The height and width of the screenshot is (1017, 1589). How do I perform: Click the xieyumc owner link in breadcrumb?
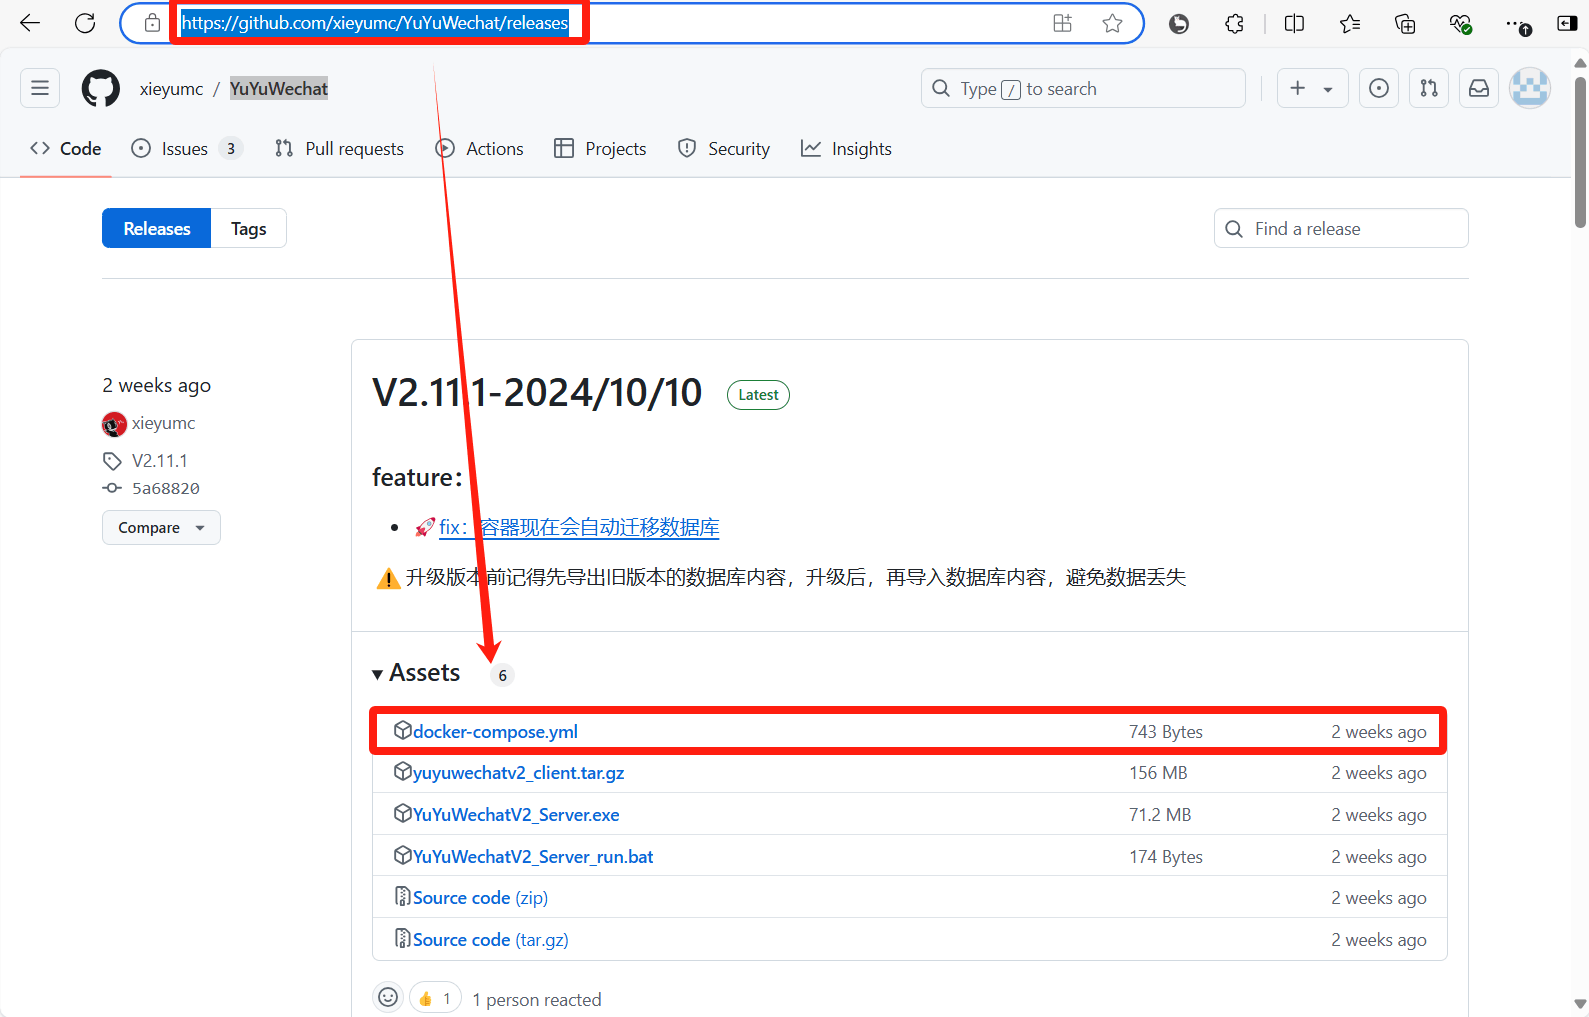[x=171, y=89]
